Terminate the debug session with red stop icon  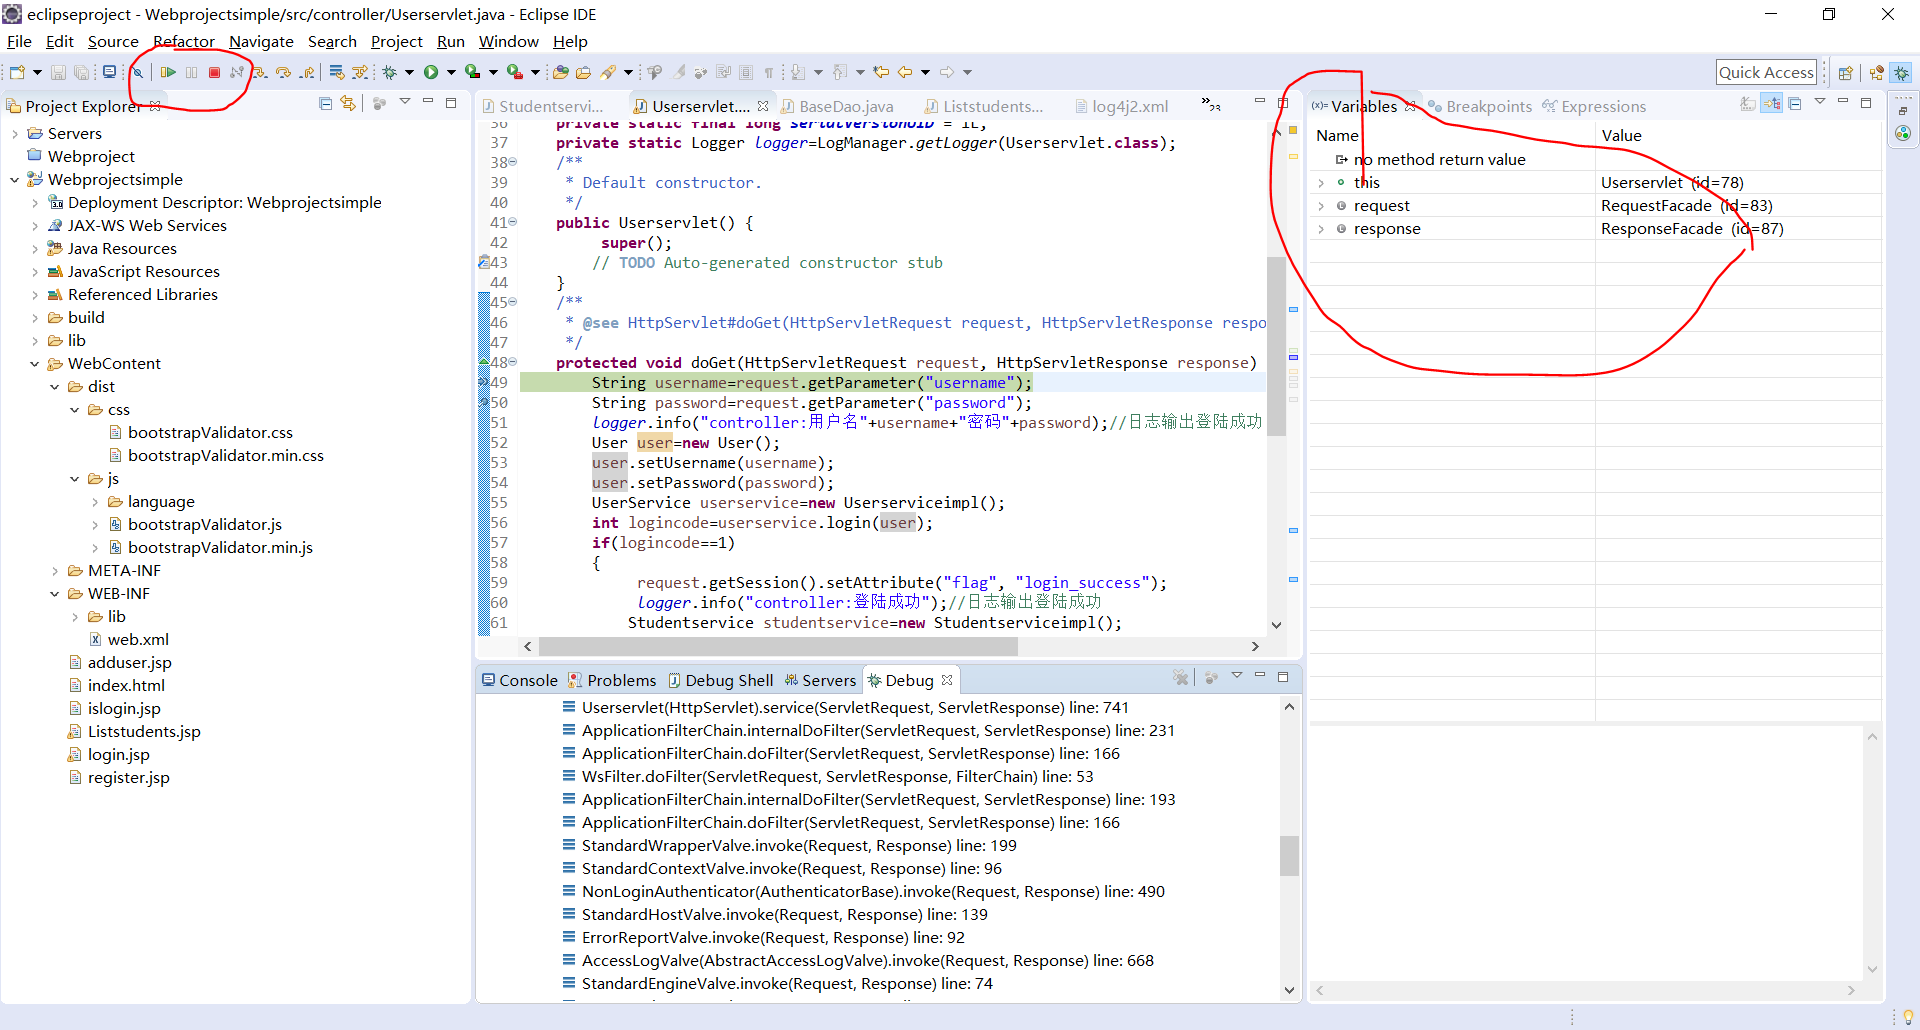(x=214, y=72)
